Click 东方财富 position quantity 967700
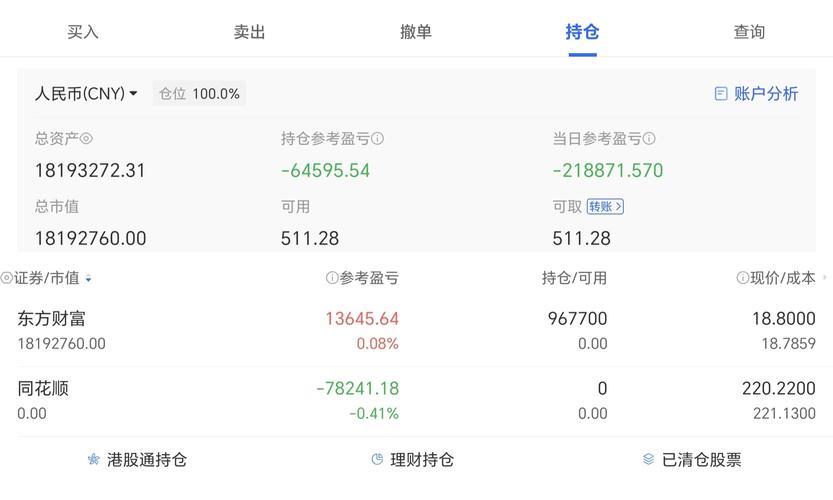The image size is (833, 500). [x=577, y=319]
